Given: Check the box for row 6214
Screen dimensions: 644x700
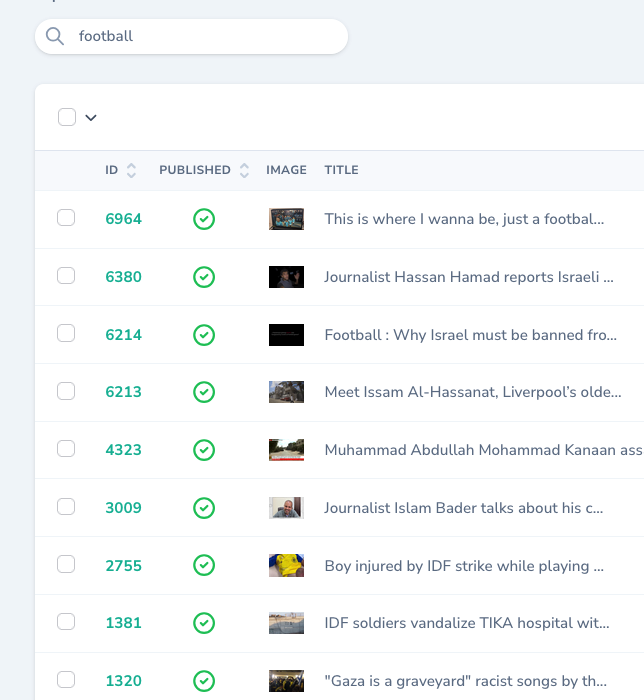Looking at the screenshot, I should 66,333.
